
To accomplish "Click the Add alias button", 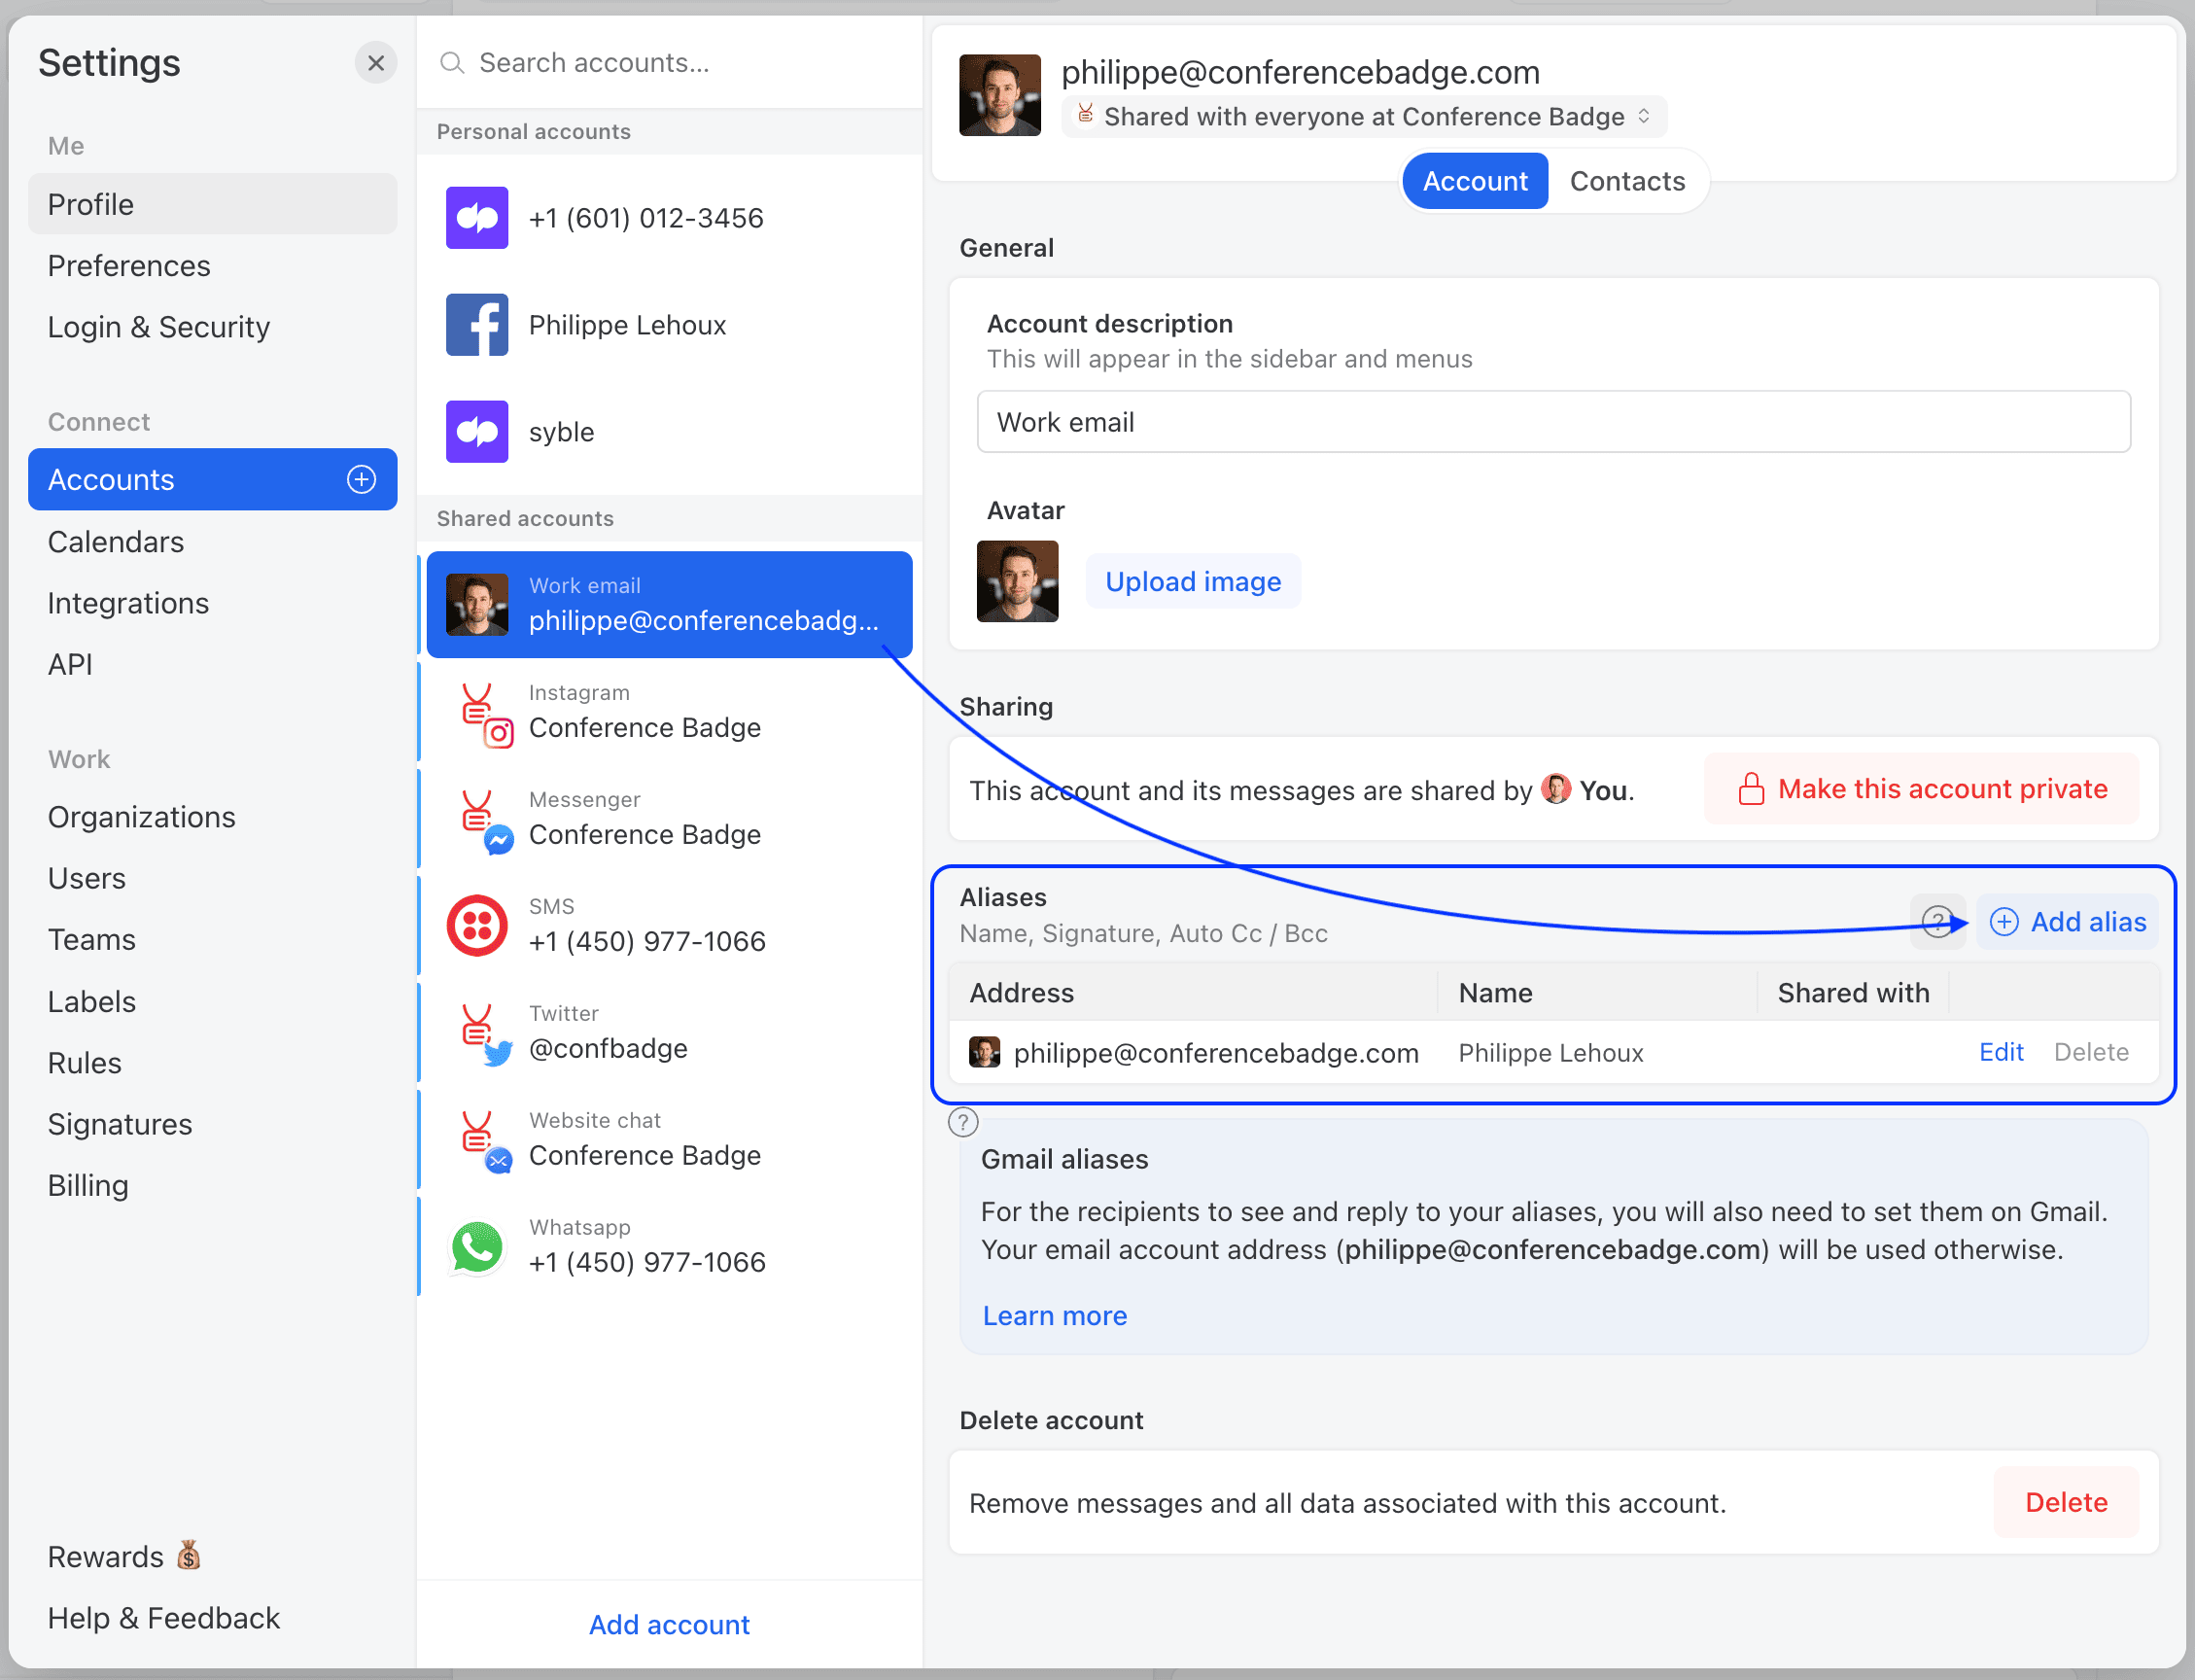I will [x=2067, y=921].
